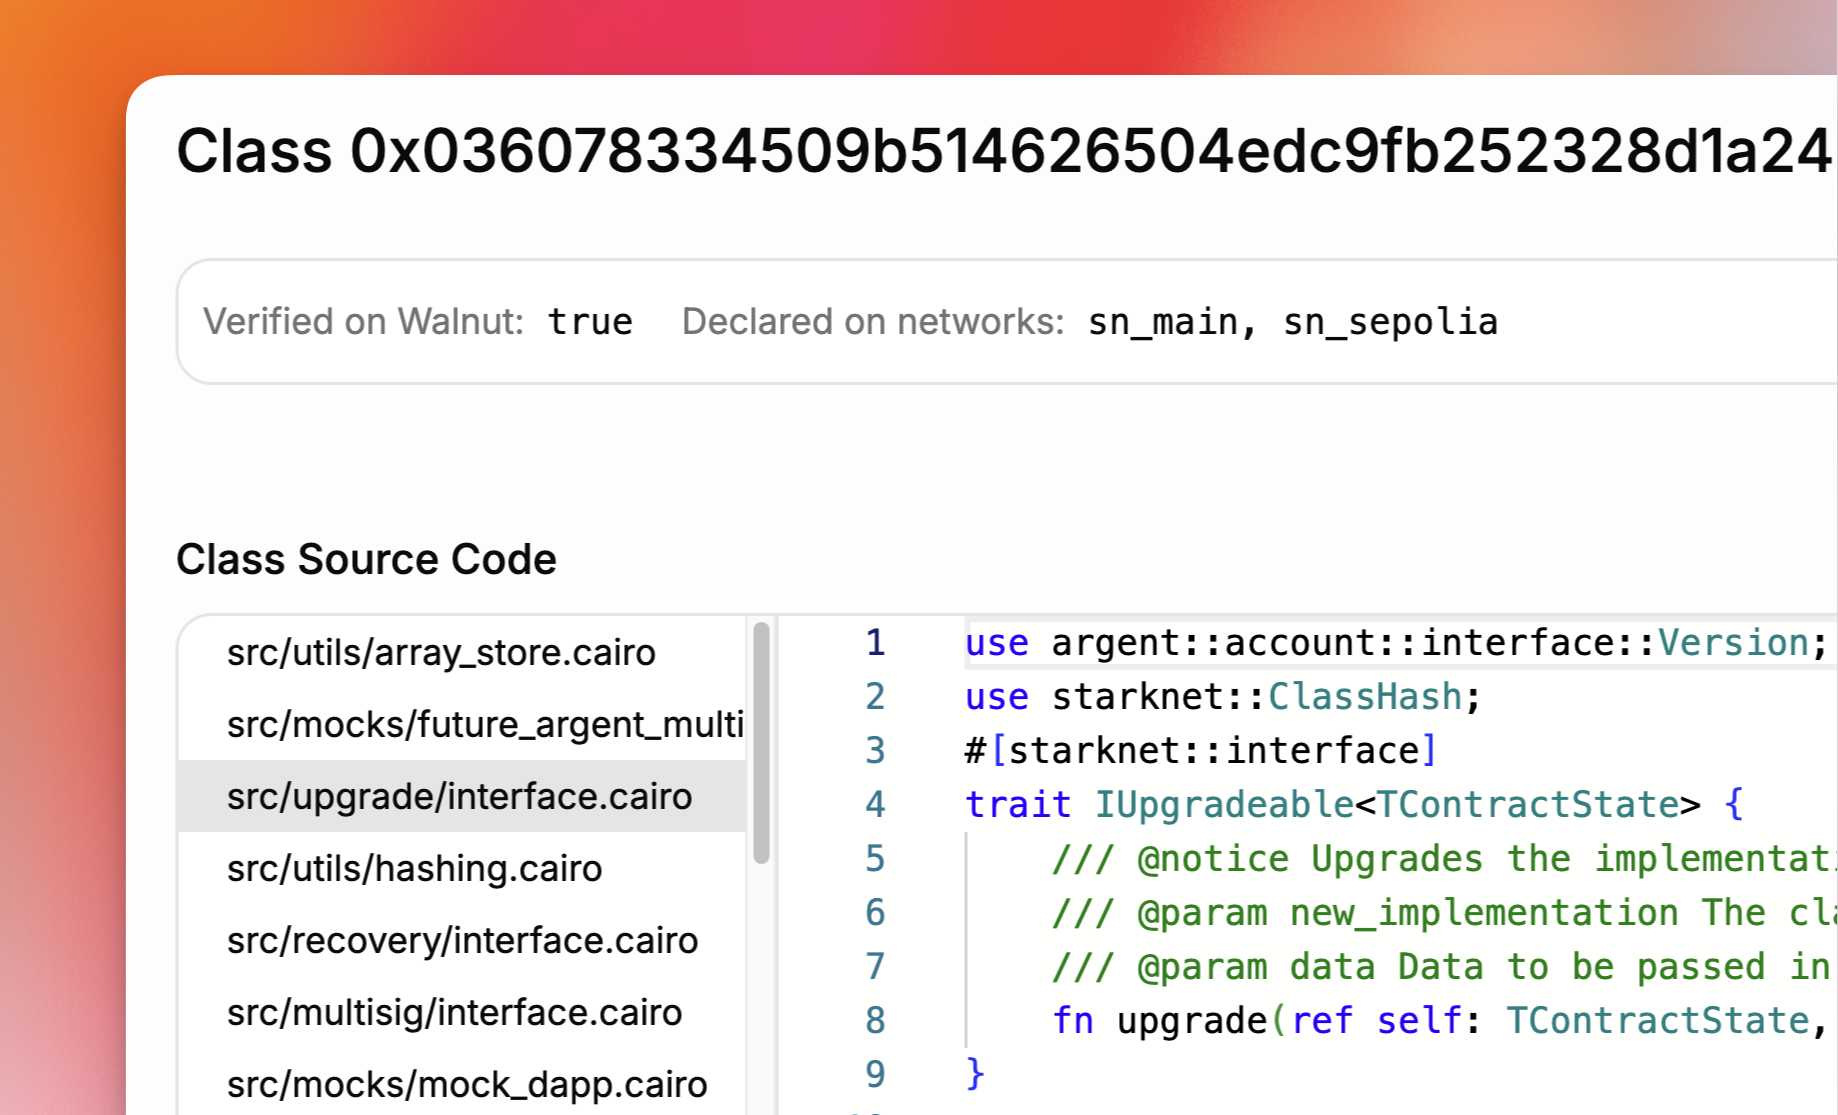This screenshot has height=1115, width=1838.
Task: Open src/recovery/interface.cairo file
Action: point(462,941)
